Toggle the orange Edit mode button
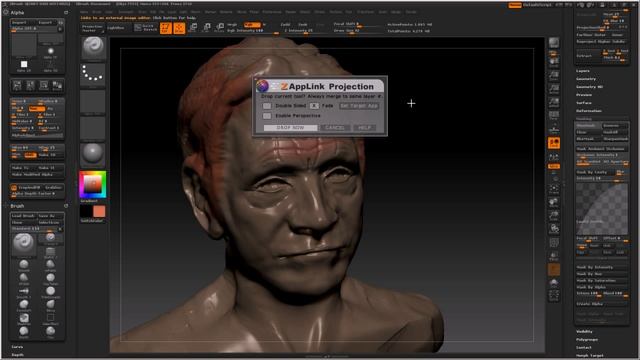Viewport: 640px width, 360px height. [x=166, y=28]
